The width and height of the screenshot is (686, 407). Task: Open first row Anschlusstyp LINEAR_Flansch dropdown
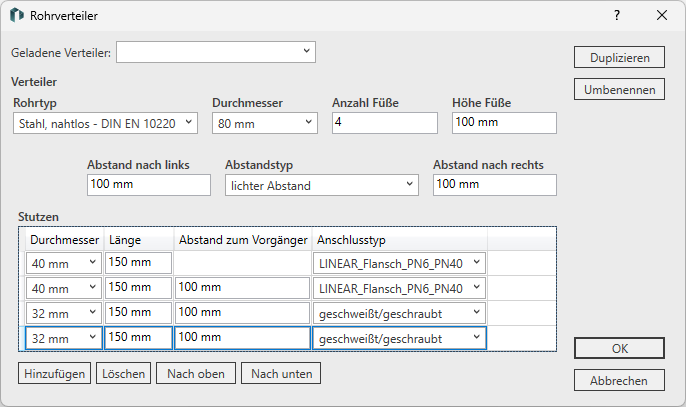coord(399,263)
